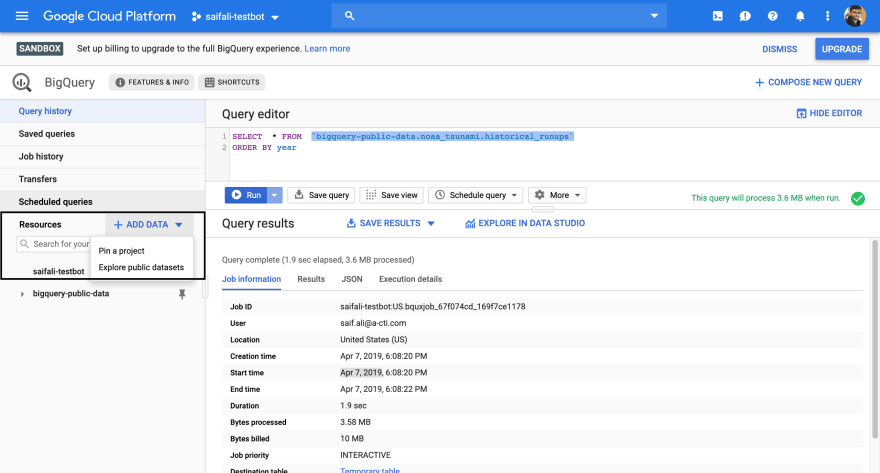Viewport: 880px width, 473px height.
Task: Click EXPLORE IN DATA STUDIO
Action: pyautogui.click(x=525, y=223)
